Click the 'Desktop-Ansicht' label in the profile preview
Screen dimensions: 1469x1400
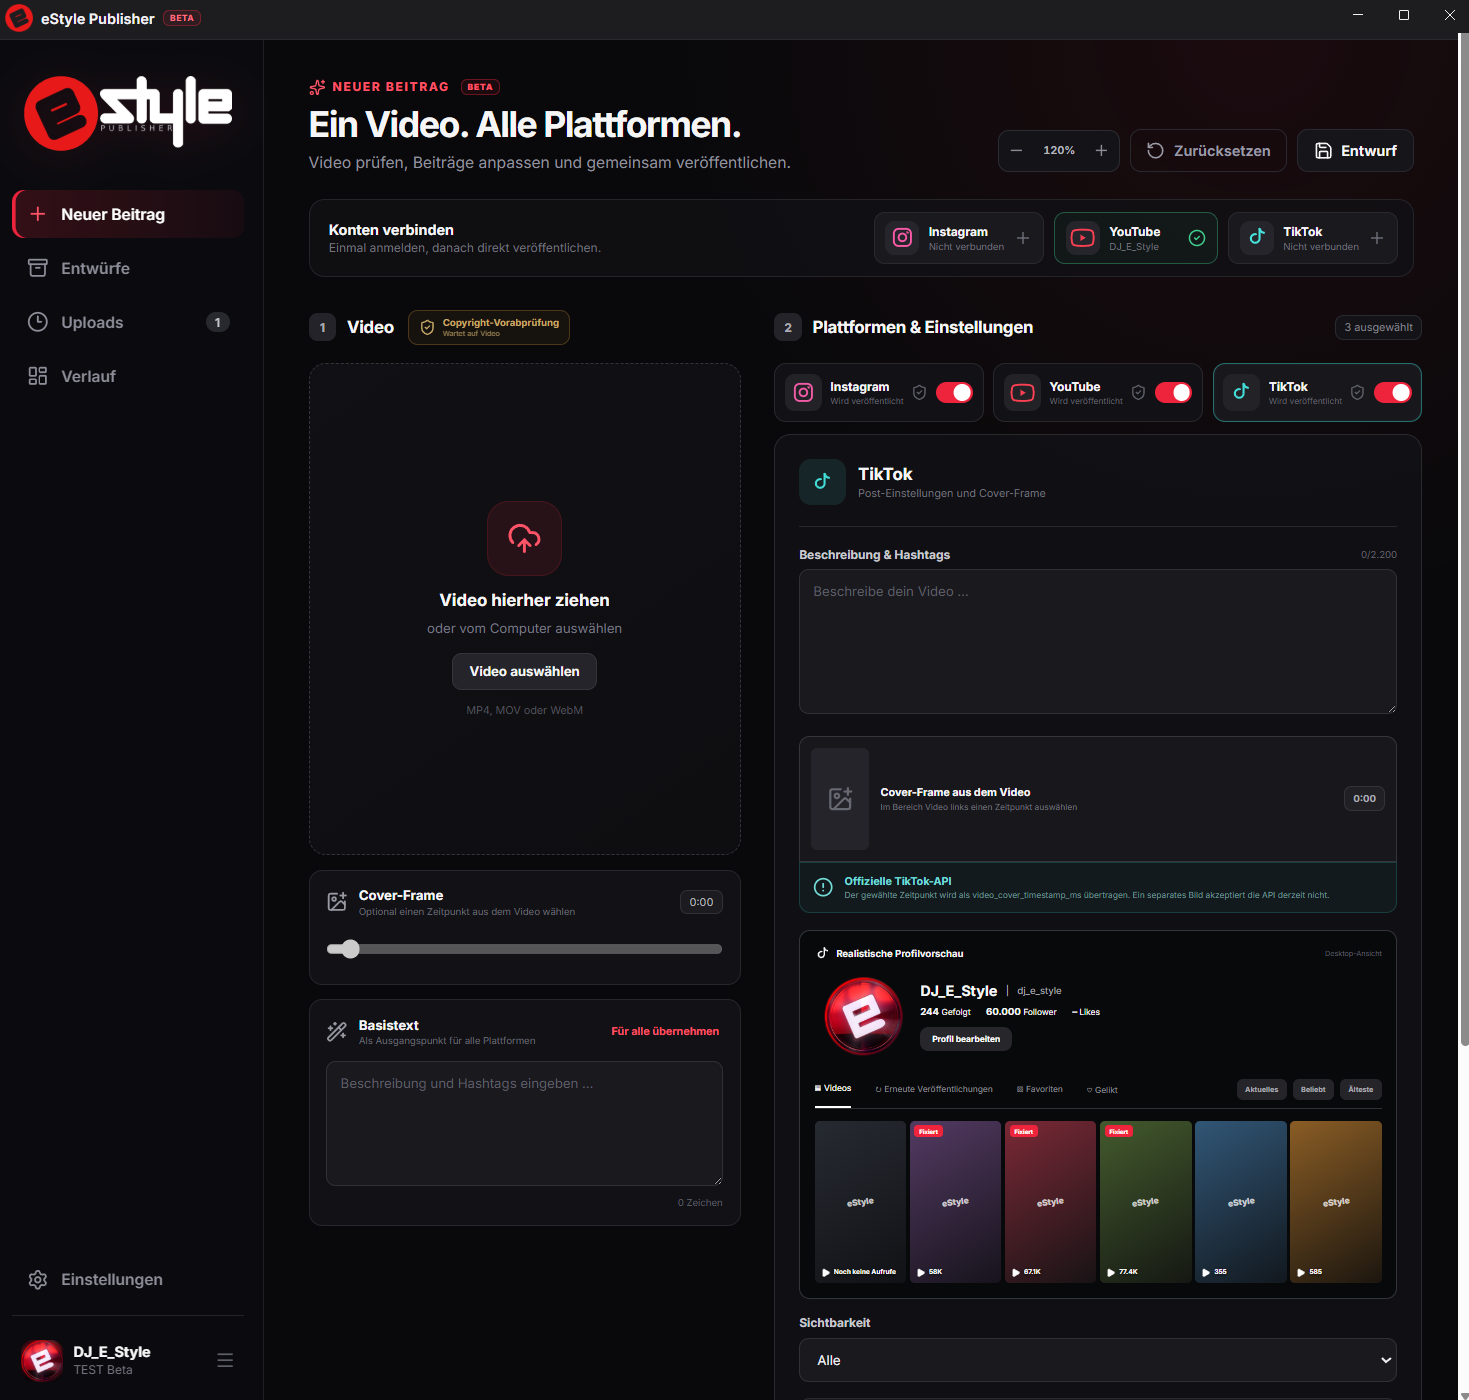1353,953
